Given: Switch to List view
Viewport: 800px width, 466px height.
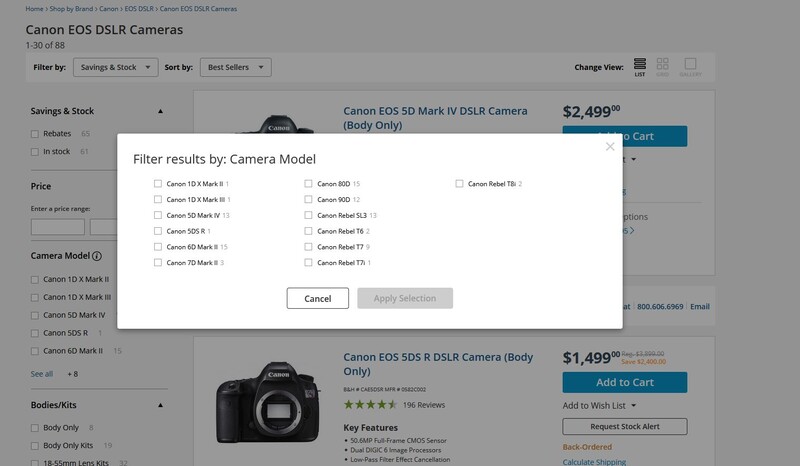Looking at the screenshot, I should tap(640, 67).
